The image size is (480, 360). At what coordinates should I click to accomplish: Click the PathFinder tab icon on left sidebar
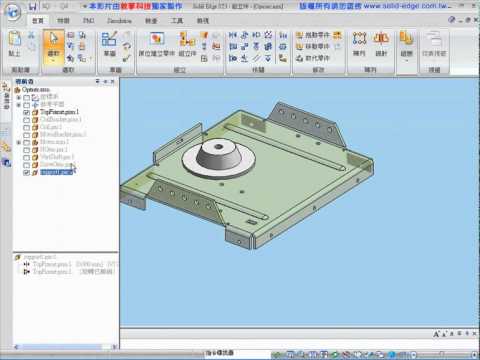pyautogui.click(x=6, y=96)
